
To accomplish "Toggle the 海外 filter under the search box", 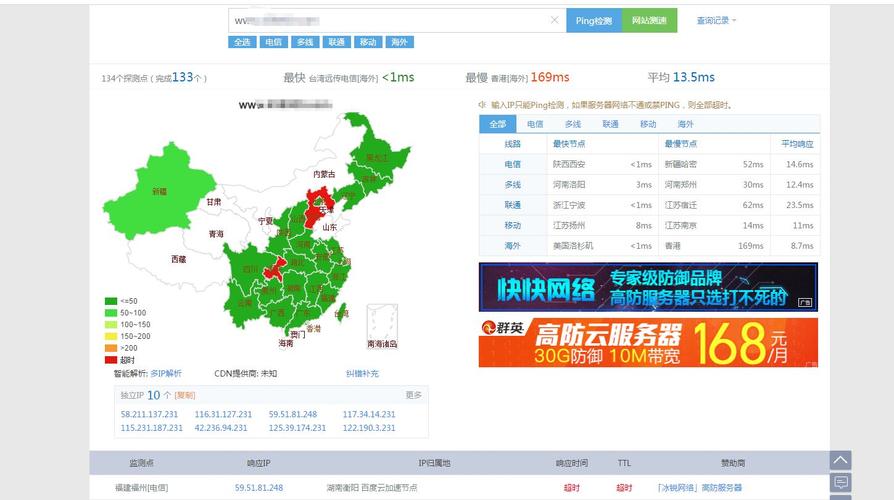I will pos(399,42).
